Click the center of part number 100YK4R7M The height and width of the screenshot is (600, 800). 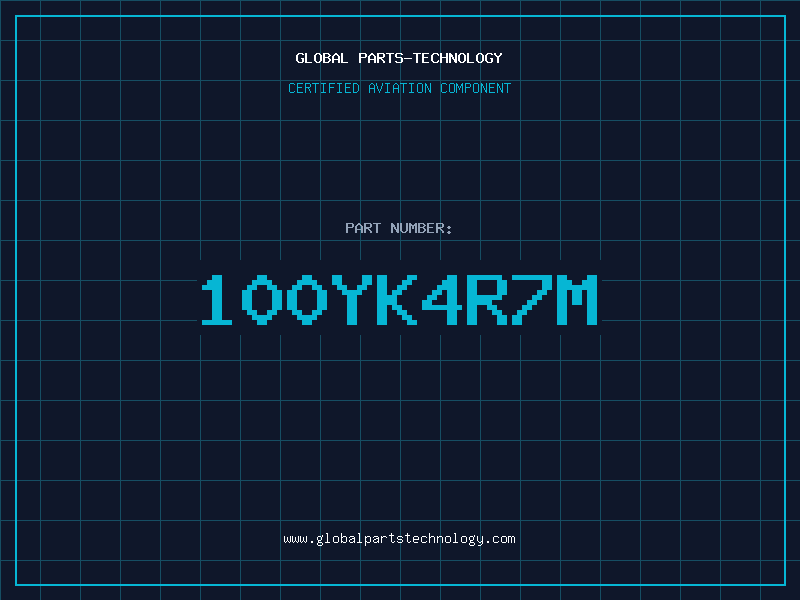pyautogui.click(x=399, y=300)
